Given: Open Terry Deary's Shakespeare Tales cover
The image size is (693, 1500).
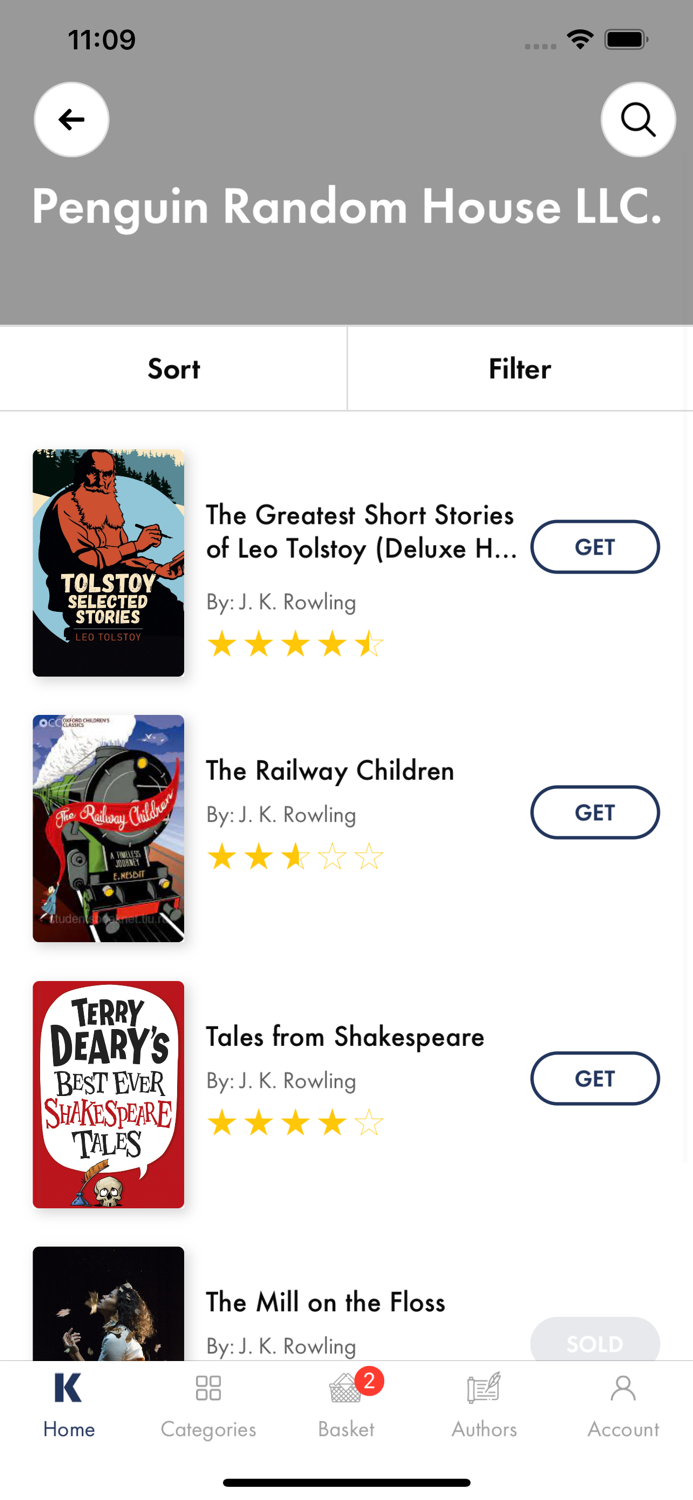Looking at the screenshot, I should coord(108,1095).
